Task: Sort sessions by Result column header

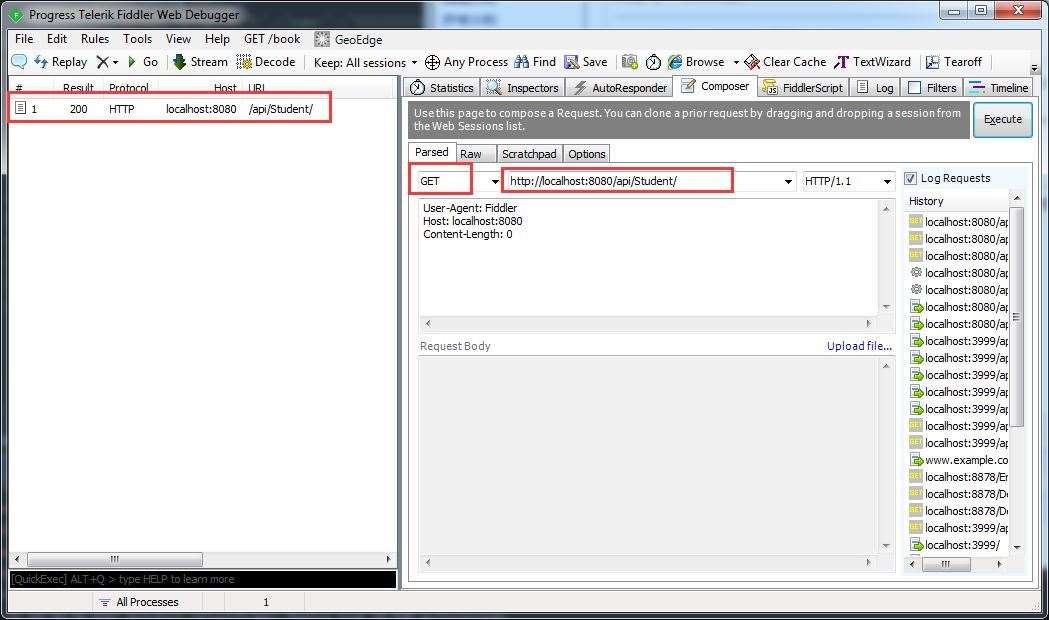Action: tap(78, 88)
